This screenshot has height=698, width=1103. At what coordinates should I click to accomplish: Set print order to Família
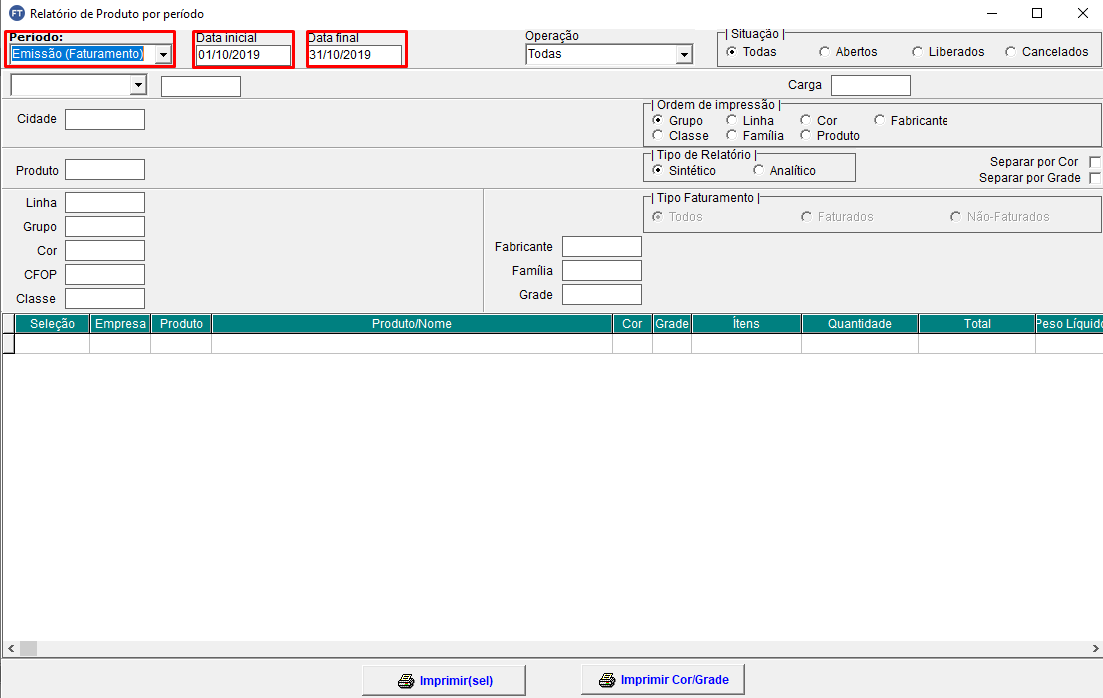pos(732,134)
